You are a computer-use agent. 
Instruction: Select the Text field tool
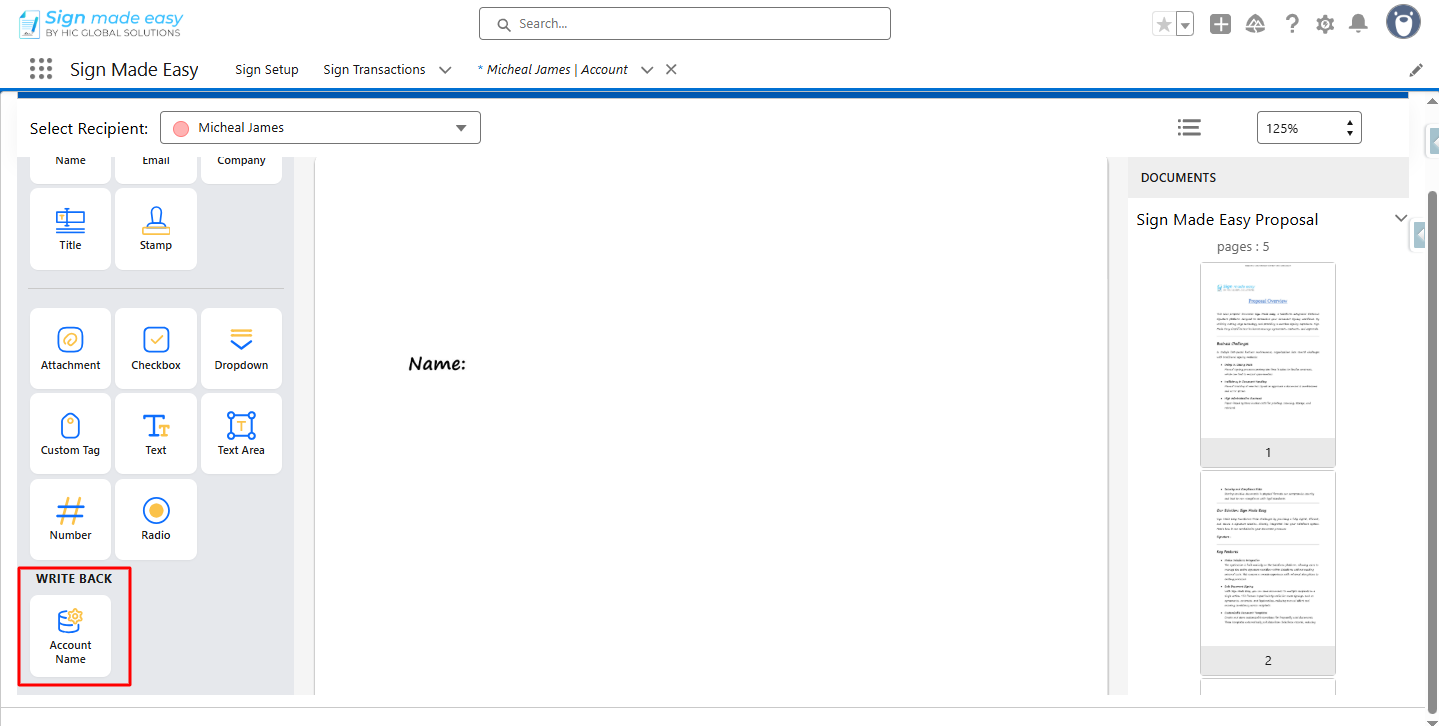tap(156, 434)
